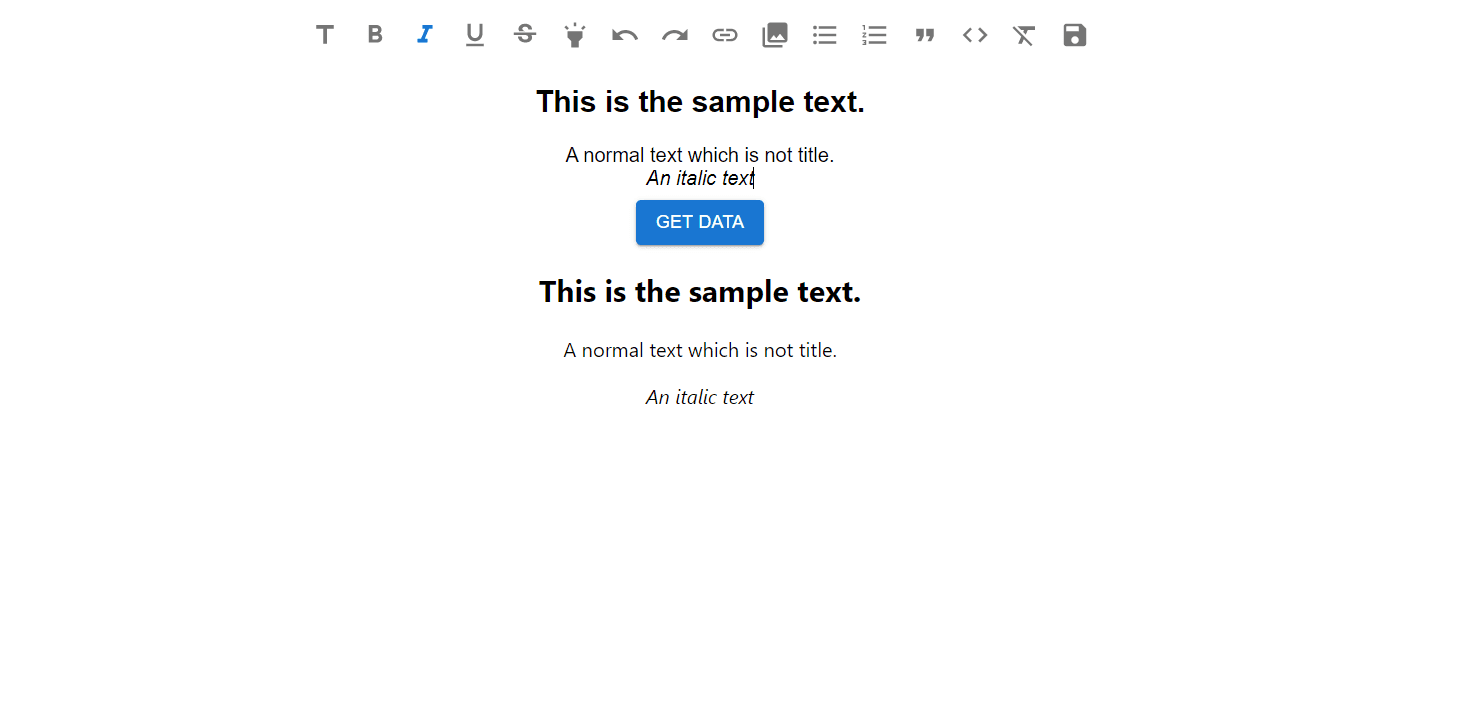Start a numbered list
Image resolution: width=1467 pixels, height=711 pixels.
(x=875, y=35)
